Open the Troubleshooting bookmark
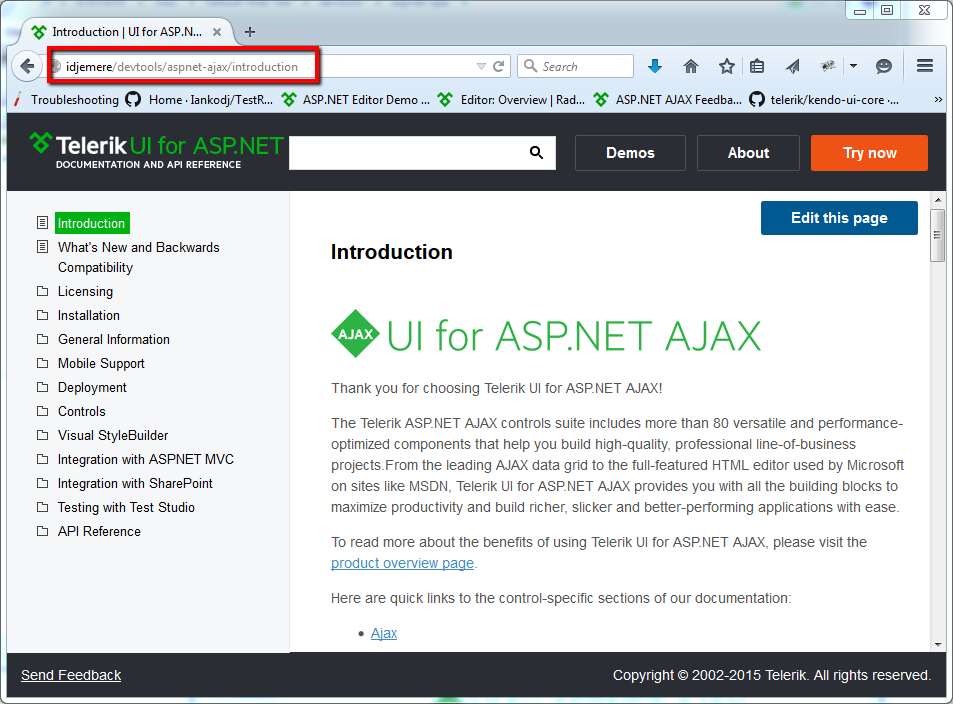 click(67, 100)
